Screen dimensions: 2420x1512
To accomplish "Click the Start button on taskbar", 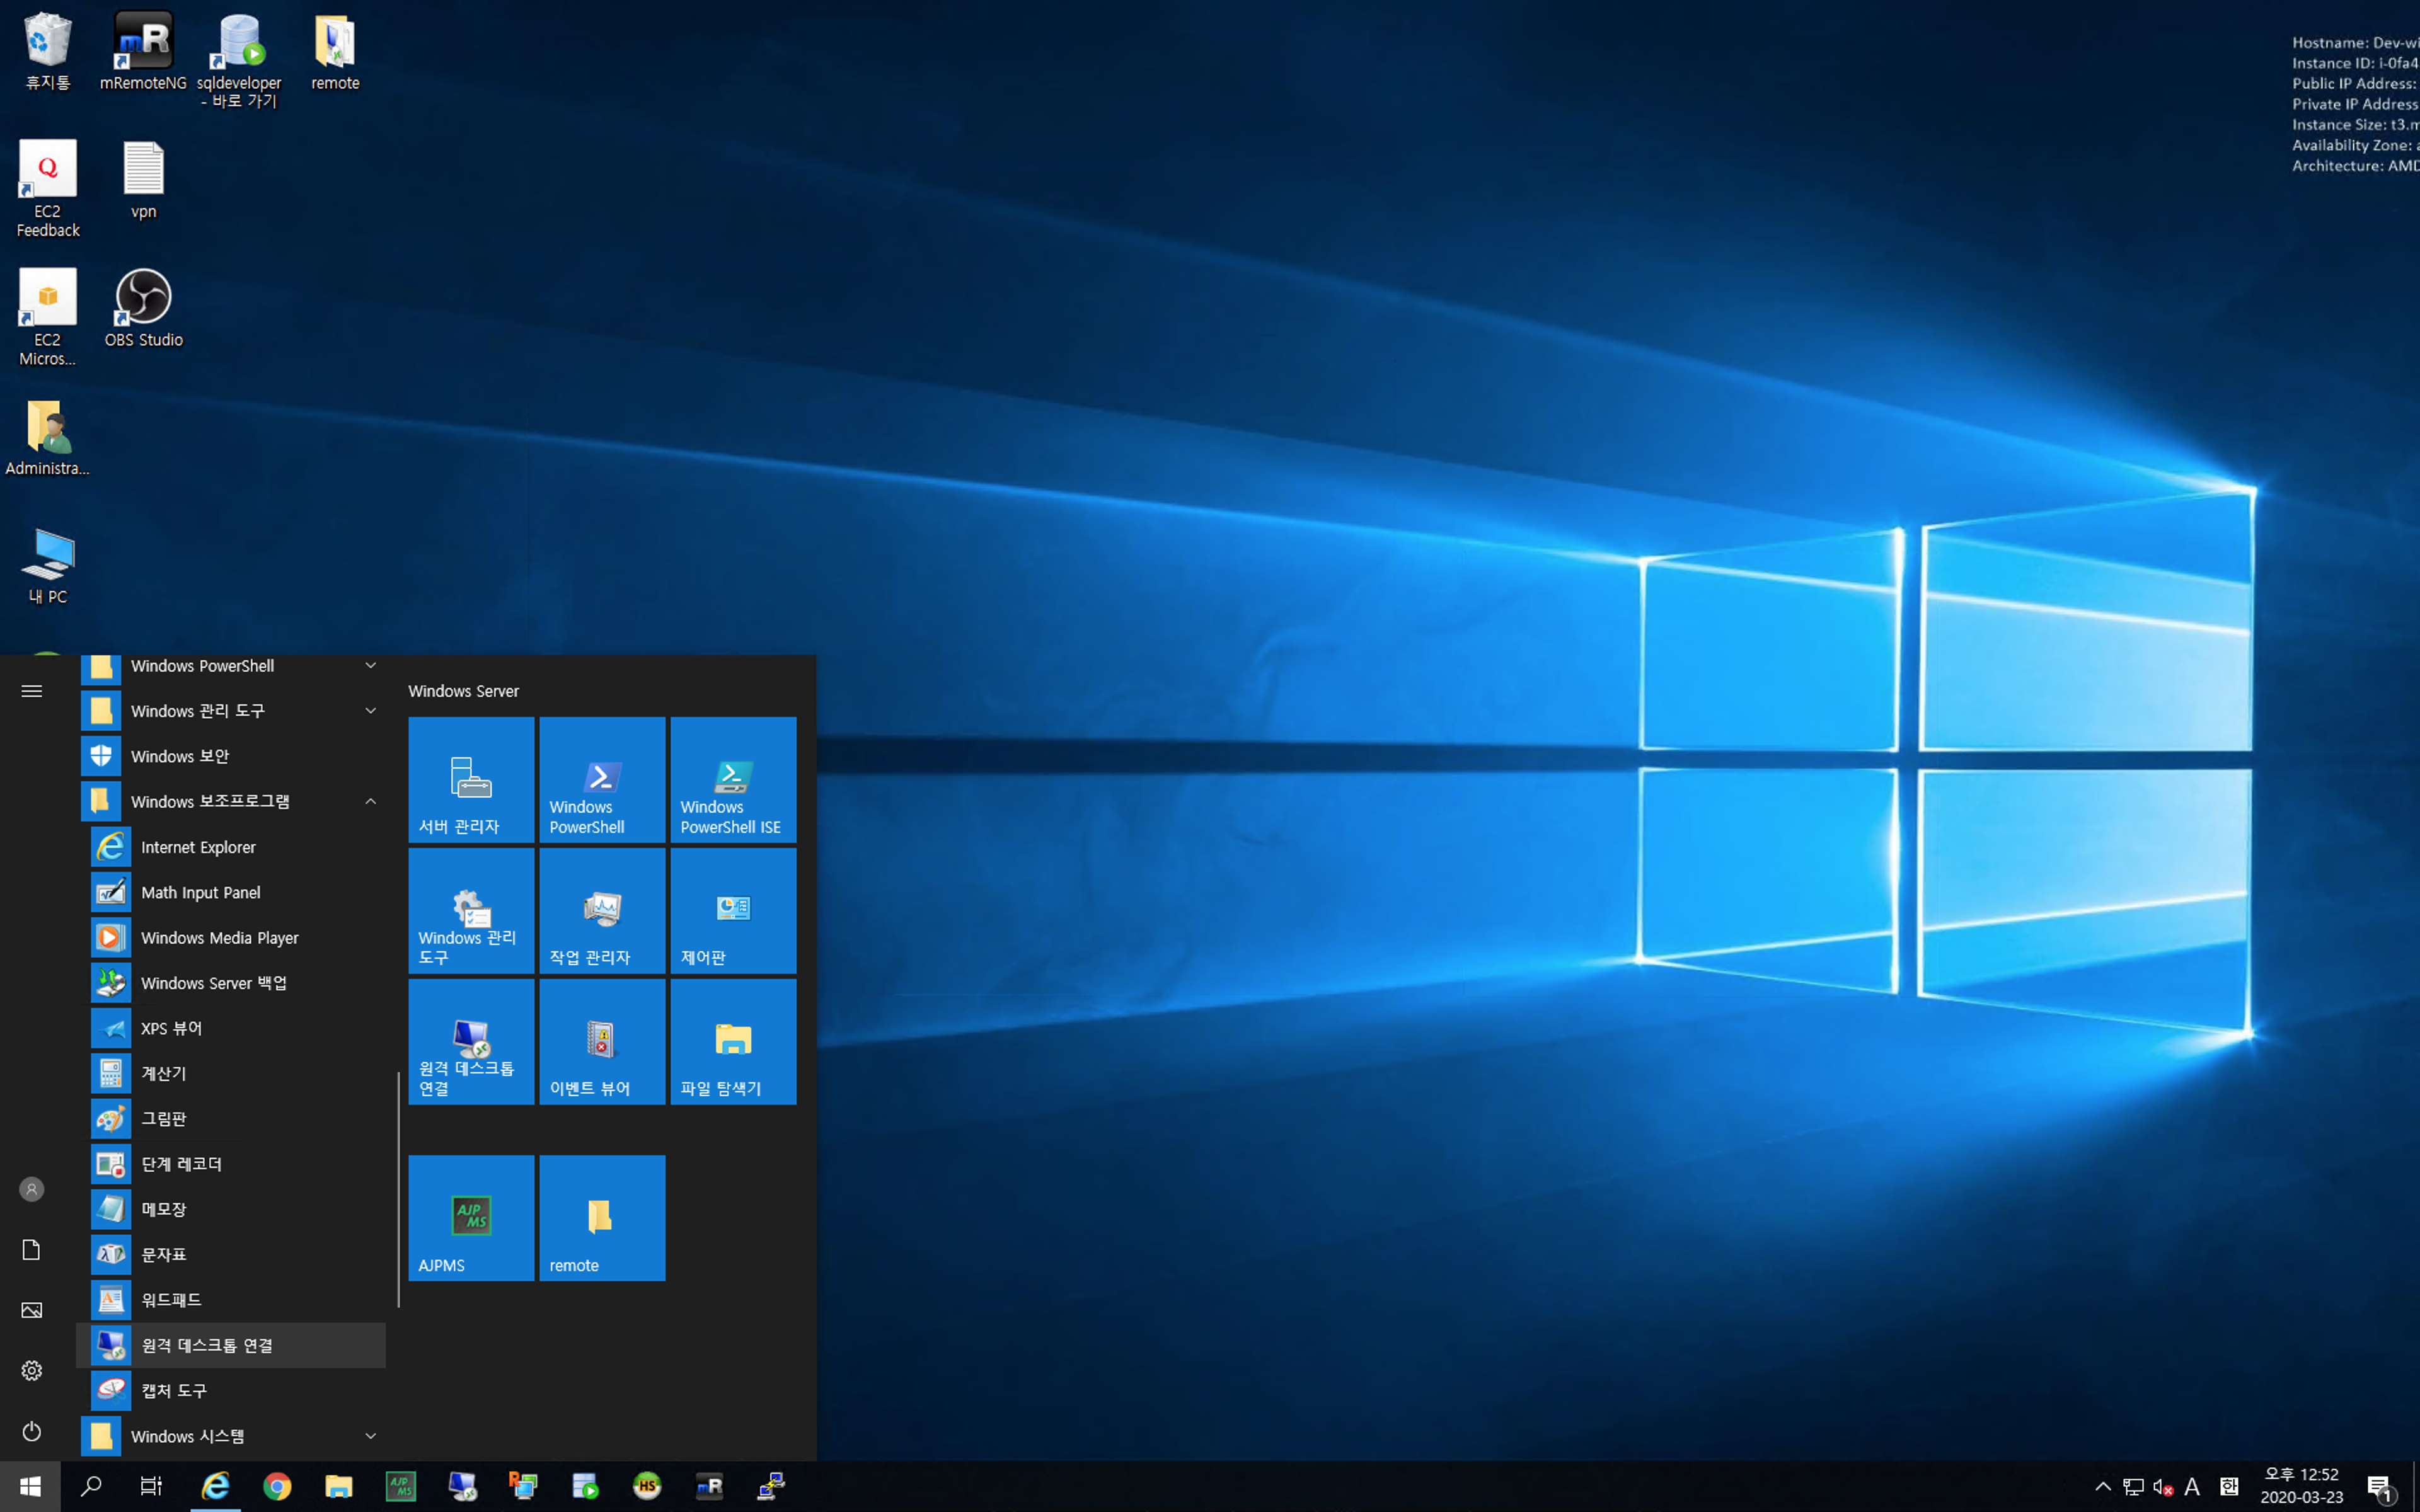I will (x=30, y=1486).
